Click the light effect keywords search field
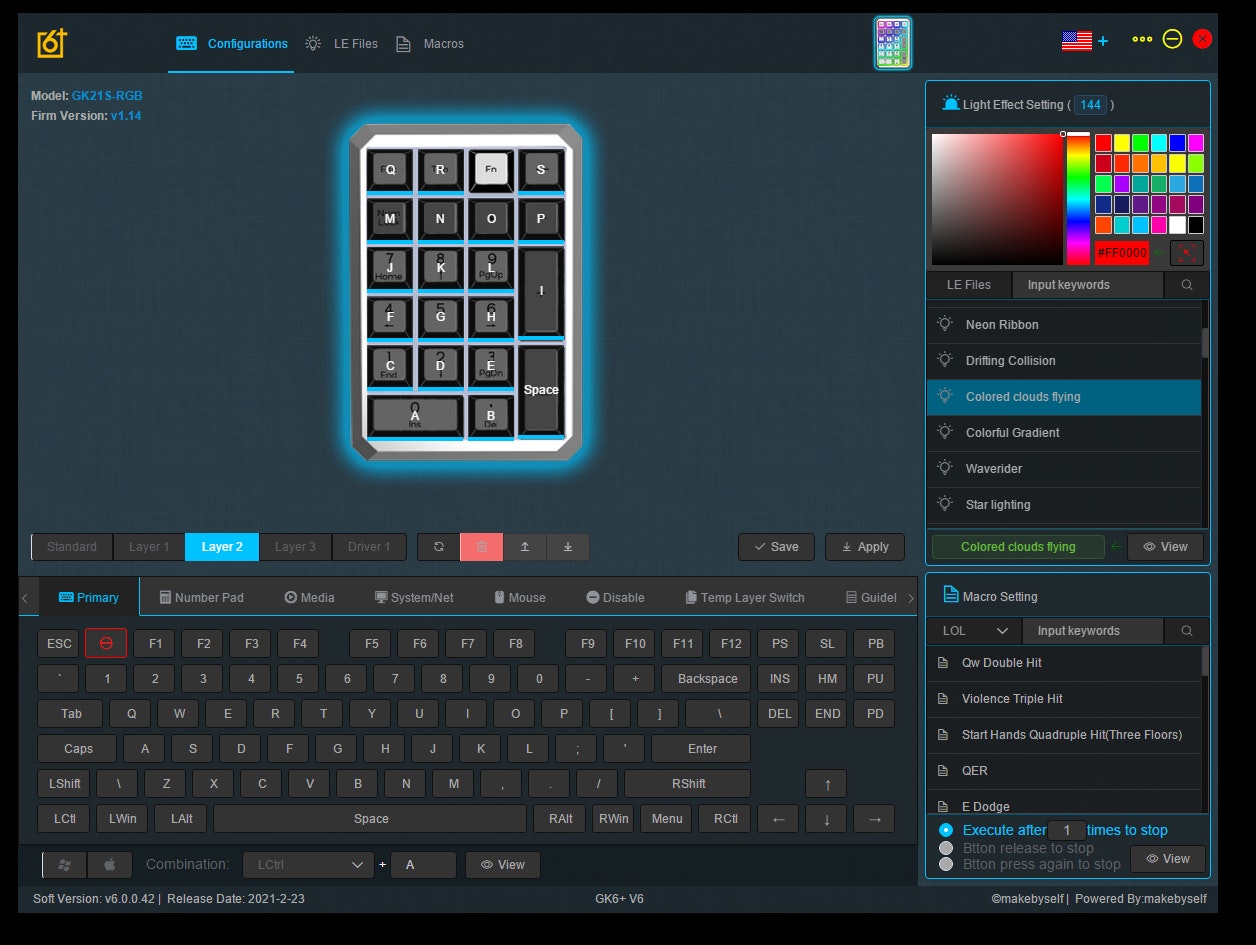This screenshot has width=1256, height=945. click(1087, 285)
